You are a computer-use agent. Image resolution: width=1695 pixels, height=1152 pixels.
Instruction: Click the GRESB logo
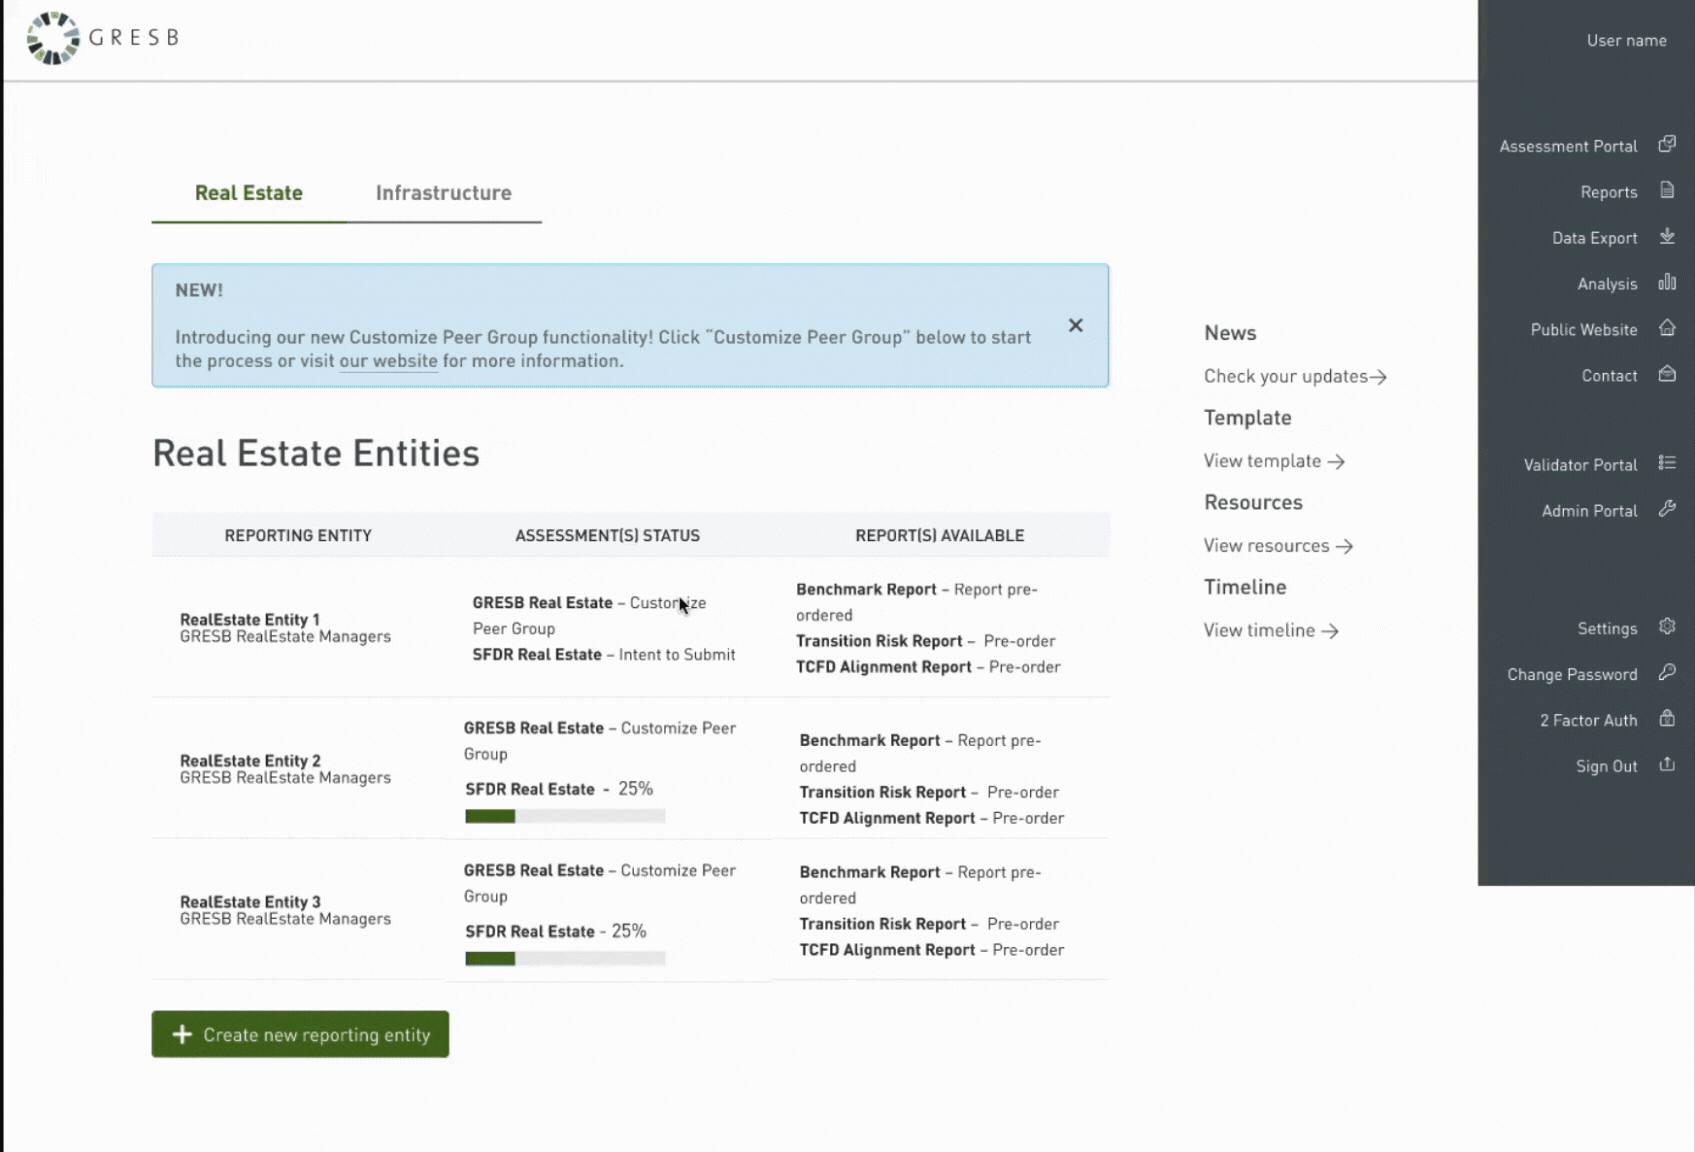[102, 38]
